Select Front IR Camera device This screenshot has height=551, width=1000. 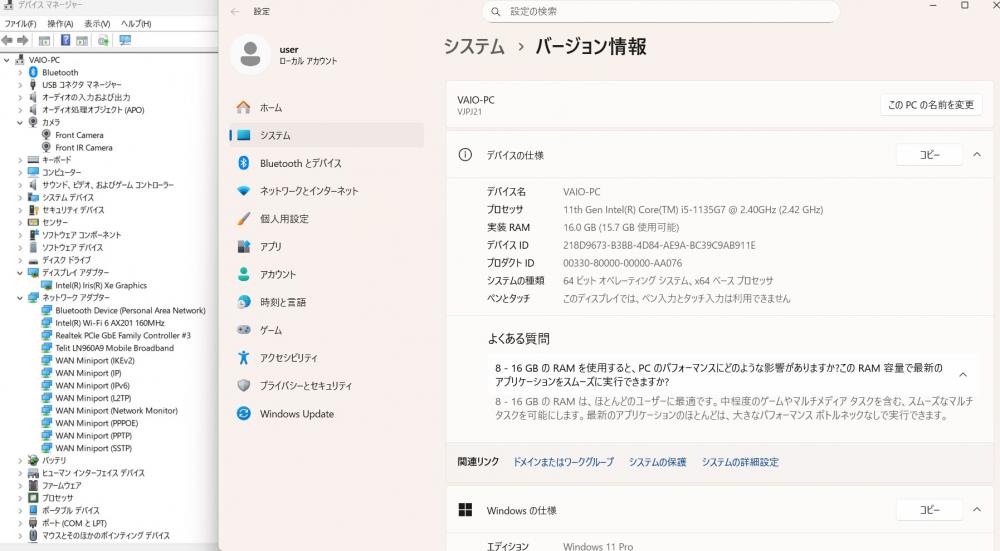tap(84, 147)
